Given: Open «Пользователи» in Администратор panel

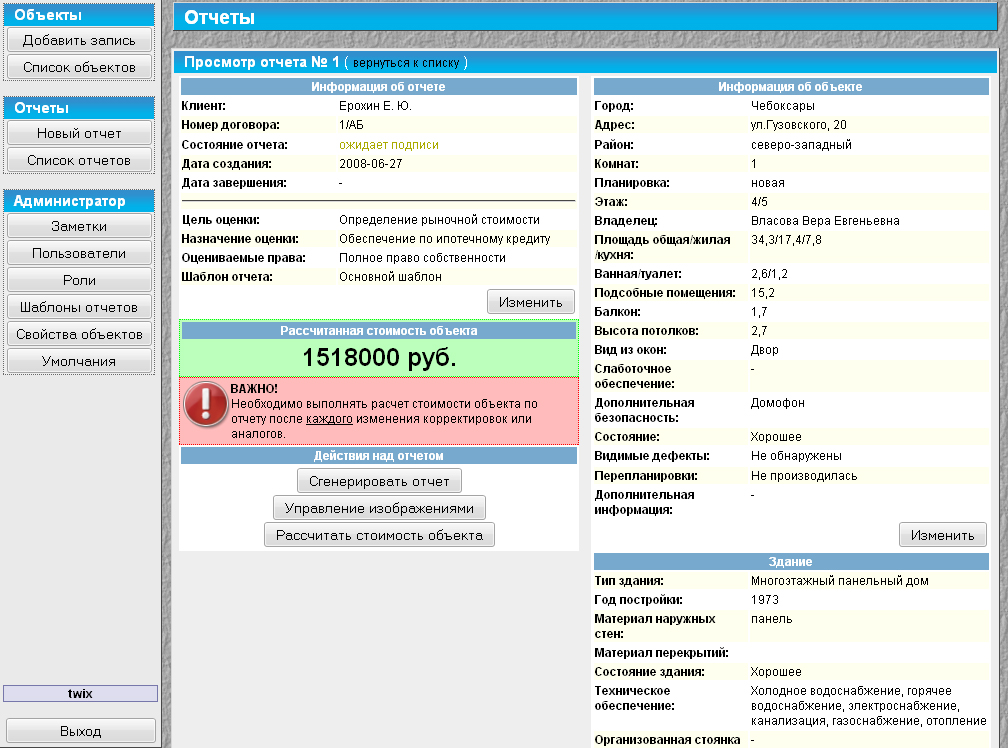Looking at the screenshot, I should (79, 252).
